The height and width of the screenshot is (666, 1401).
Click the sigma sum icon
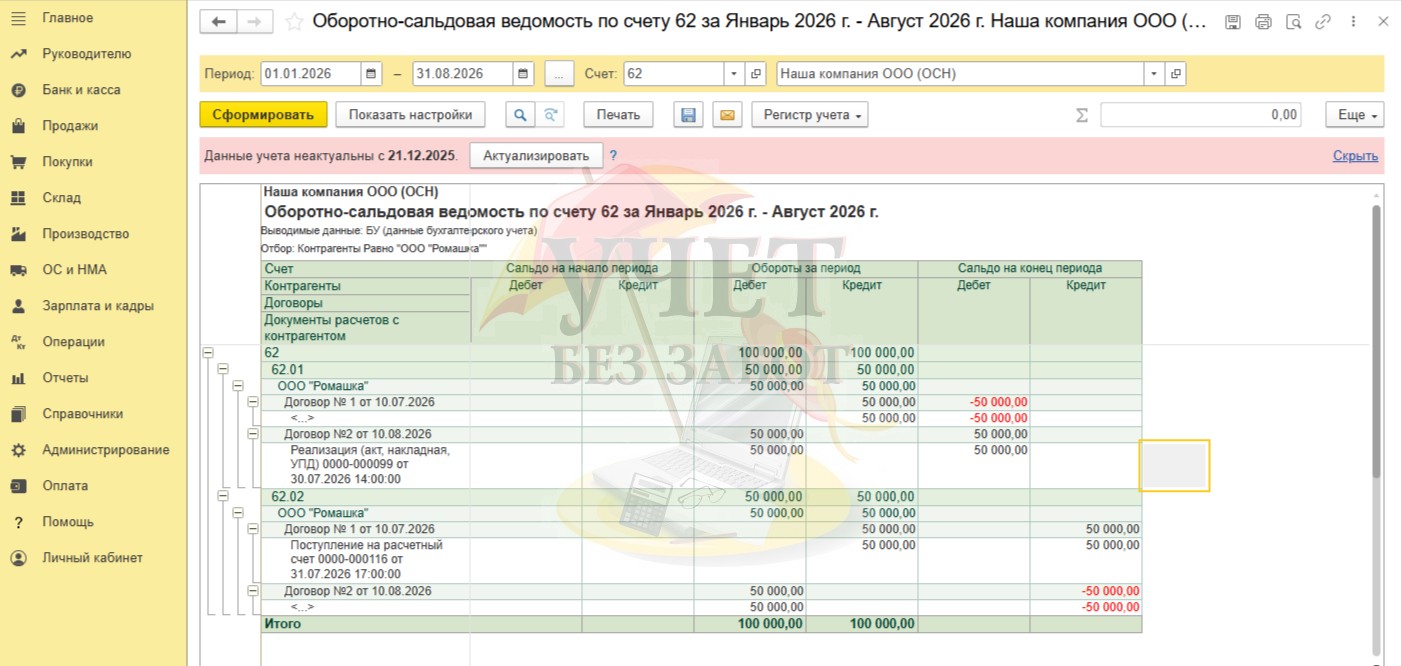(1082, 115)
